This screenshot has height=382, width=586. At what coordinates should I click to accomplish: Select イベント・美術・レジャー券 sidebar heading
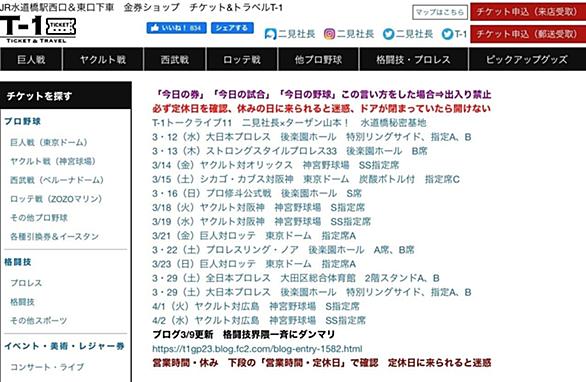click(64, 346)
